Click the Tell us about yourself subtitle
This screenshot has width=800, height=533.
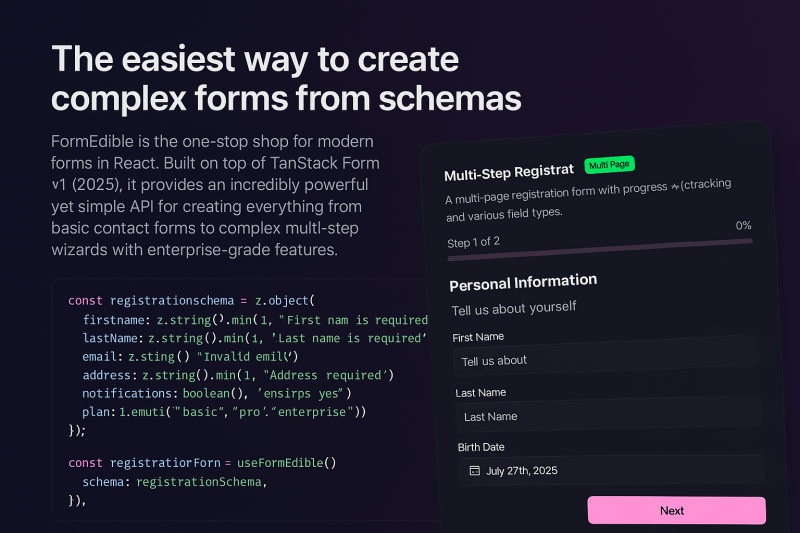point(514,308)
